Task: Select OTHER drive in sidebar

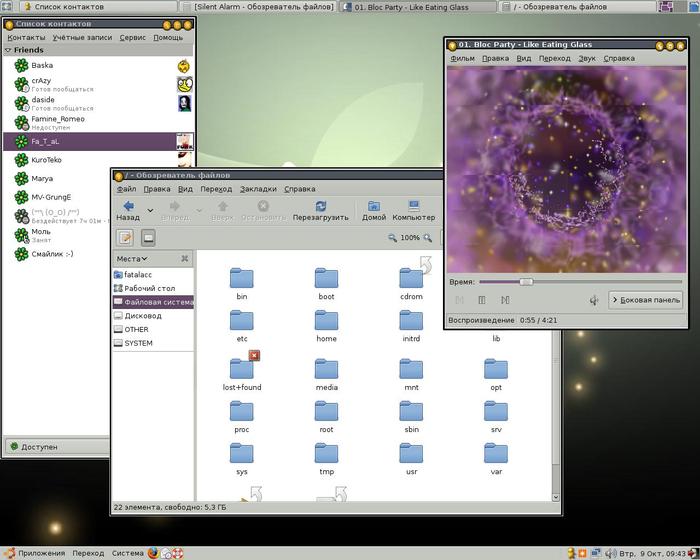Action: pyautogui.click(x=153, y=330)
